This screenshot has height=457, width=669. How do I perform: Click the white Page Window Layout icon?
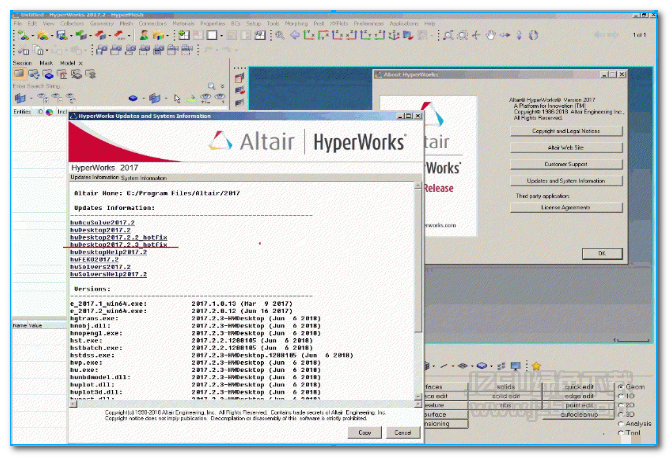point(212,35)
